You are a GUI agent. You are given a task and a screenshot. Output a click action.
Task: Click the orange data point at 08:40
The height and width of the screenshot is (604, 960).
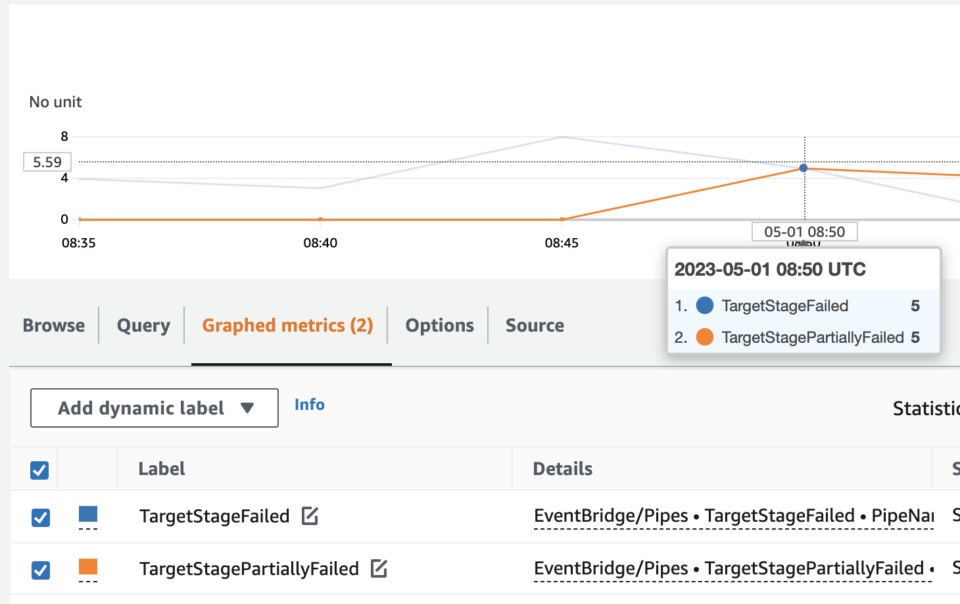point(320,219)
